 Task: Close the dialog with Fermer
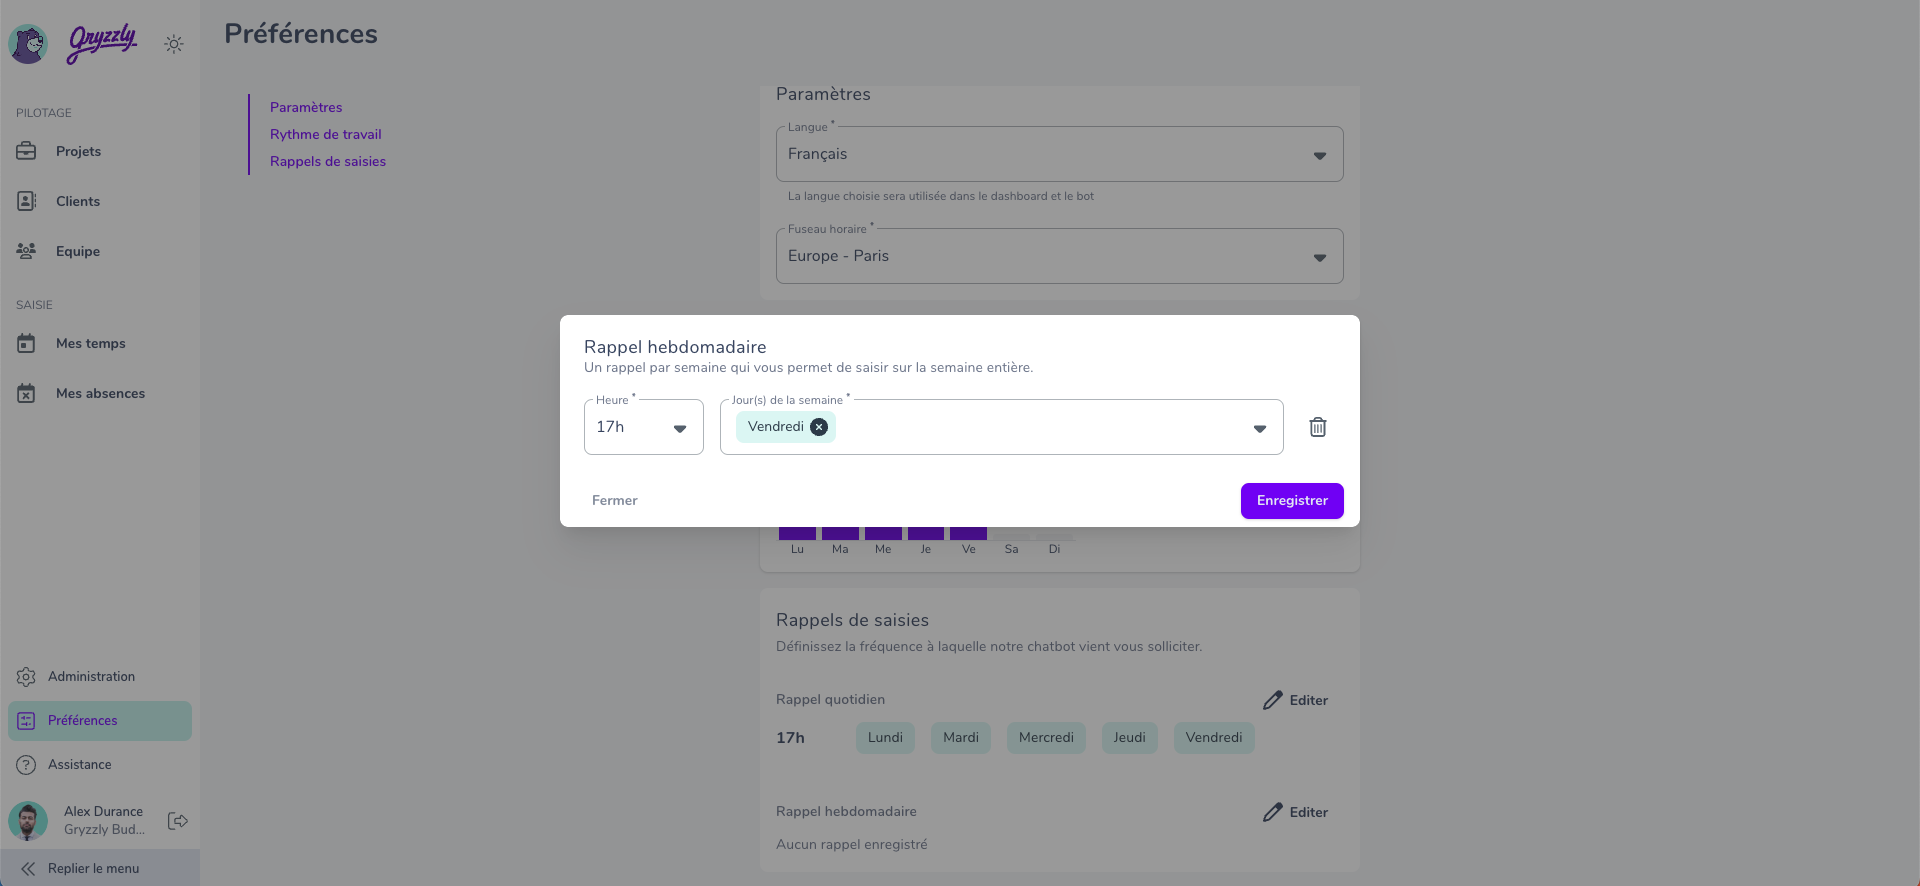coord(614,501)
